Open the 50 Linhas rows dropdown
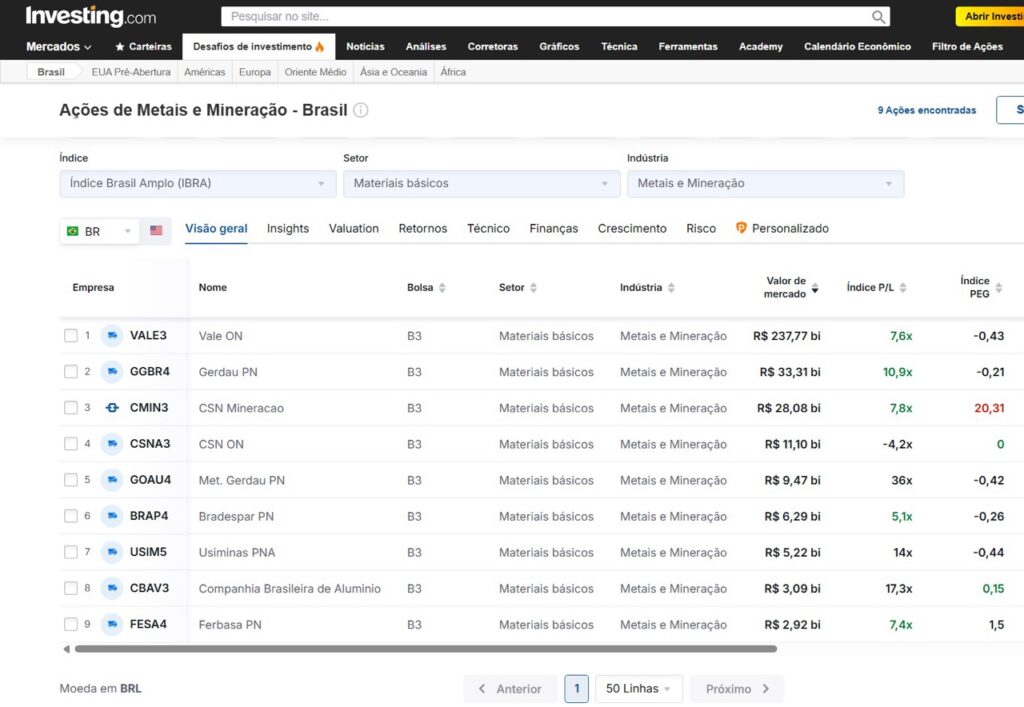Image resolution: width=1024 pixels, height=707 pixels. (x=639, y=689)
